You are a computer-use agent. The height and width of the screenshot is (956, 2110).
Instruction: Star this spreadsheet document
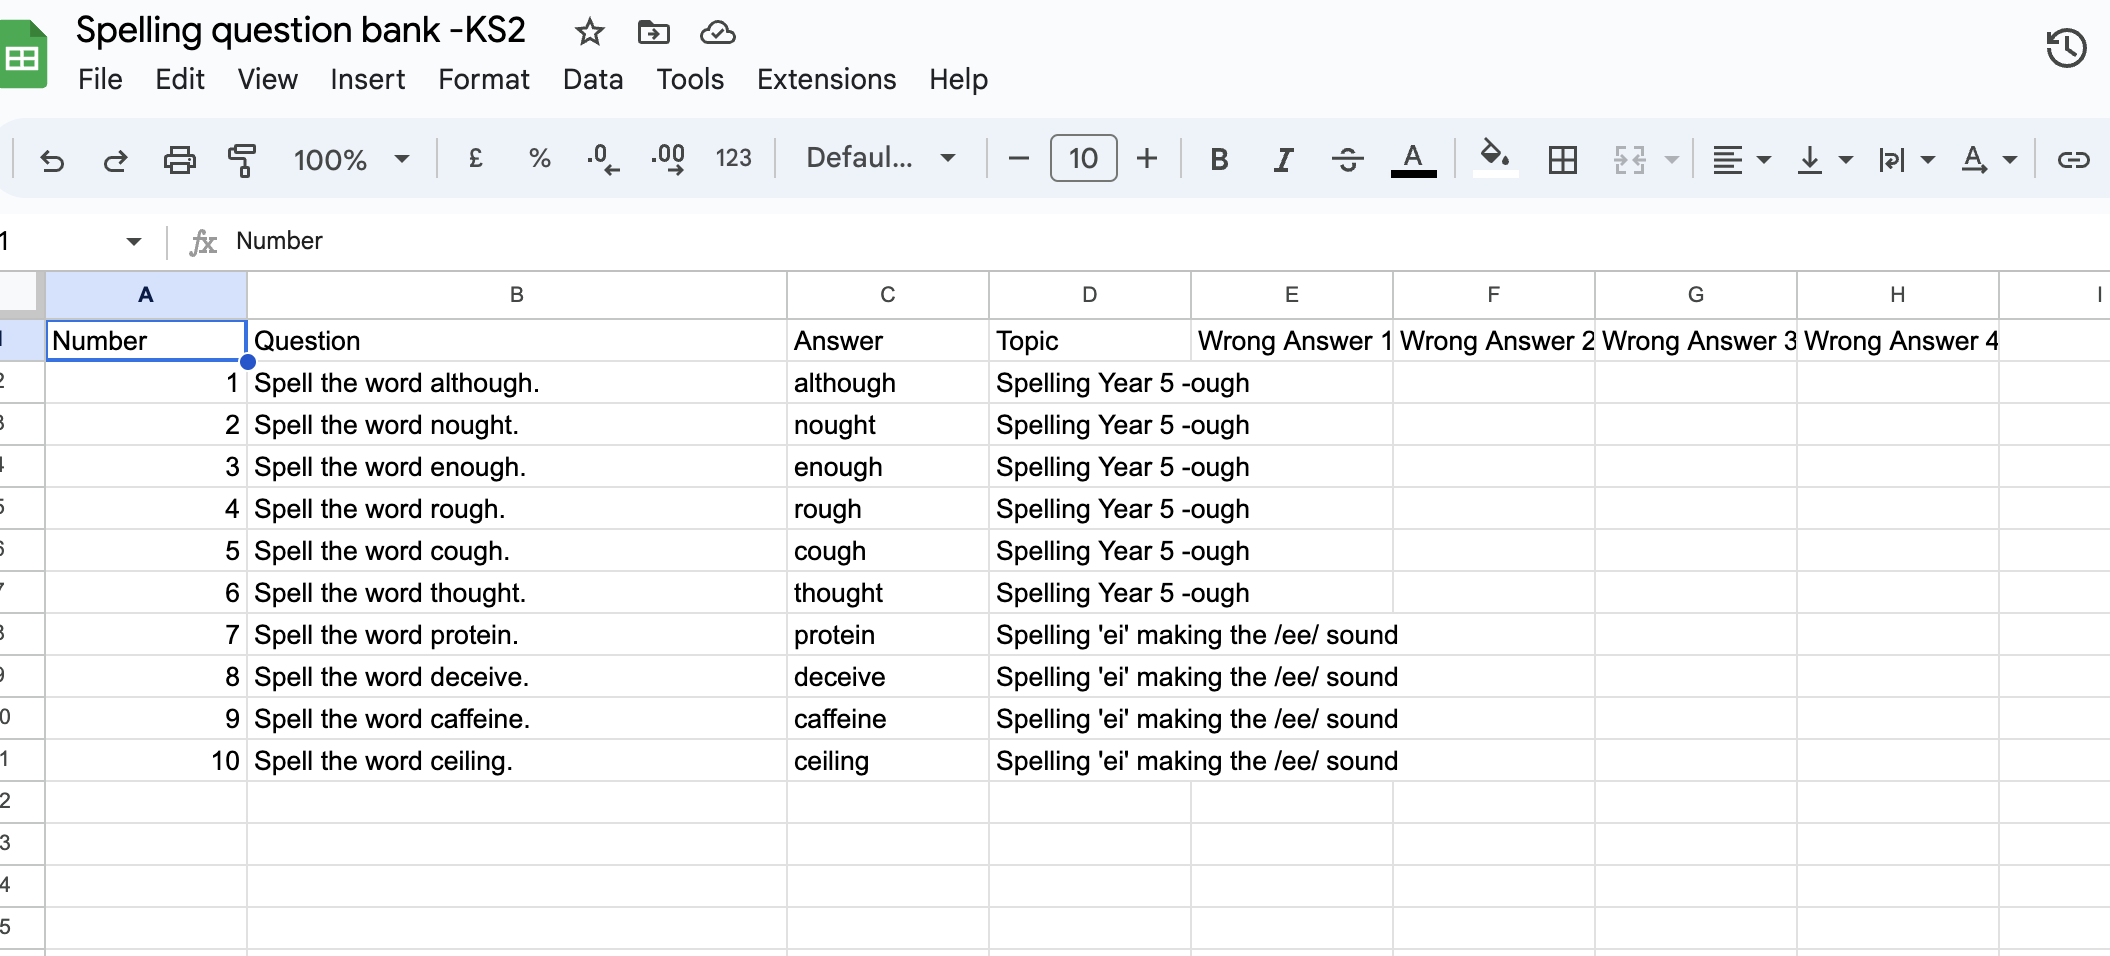point(589,33)
